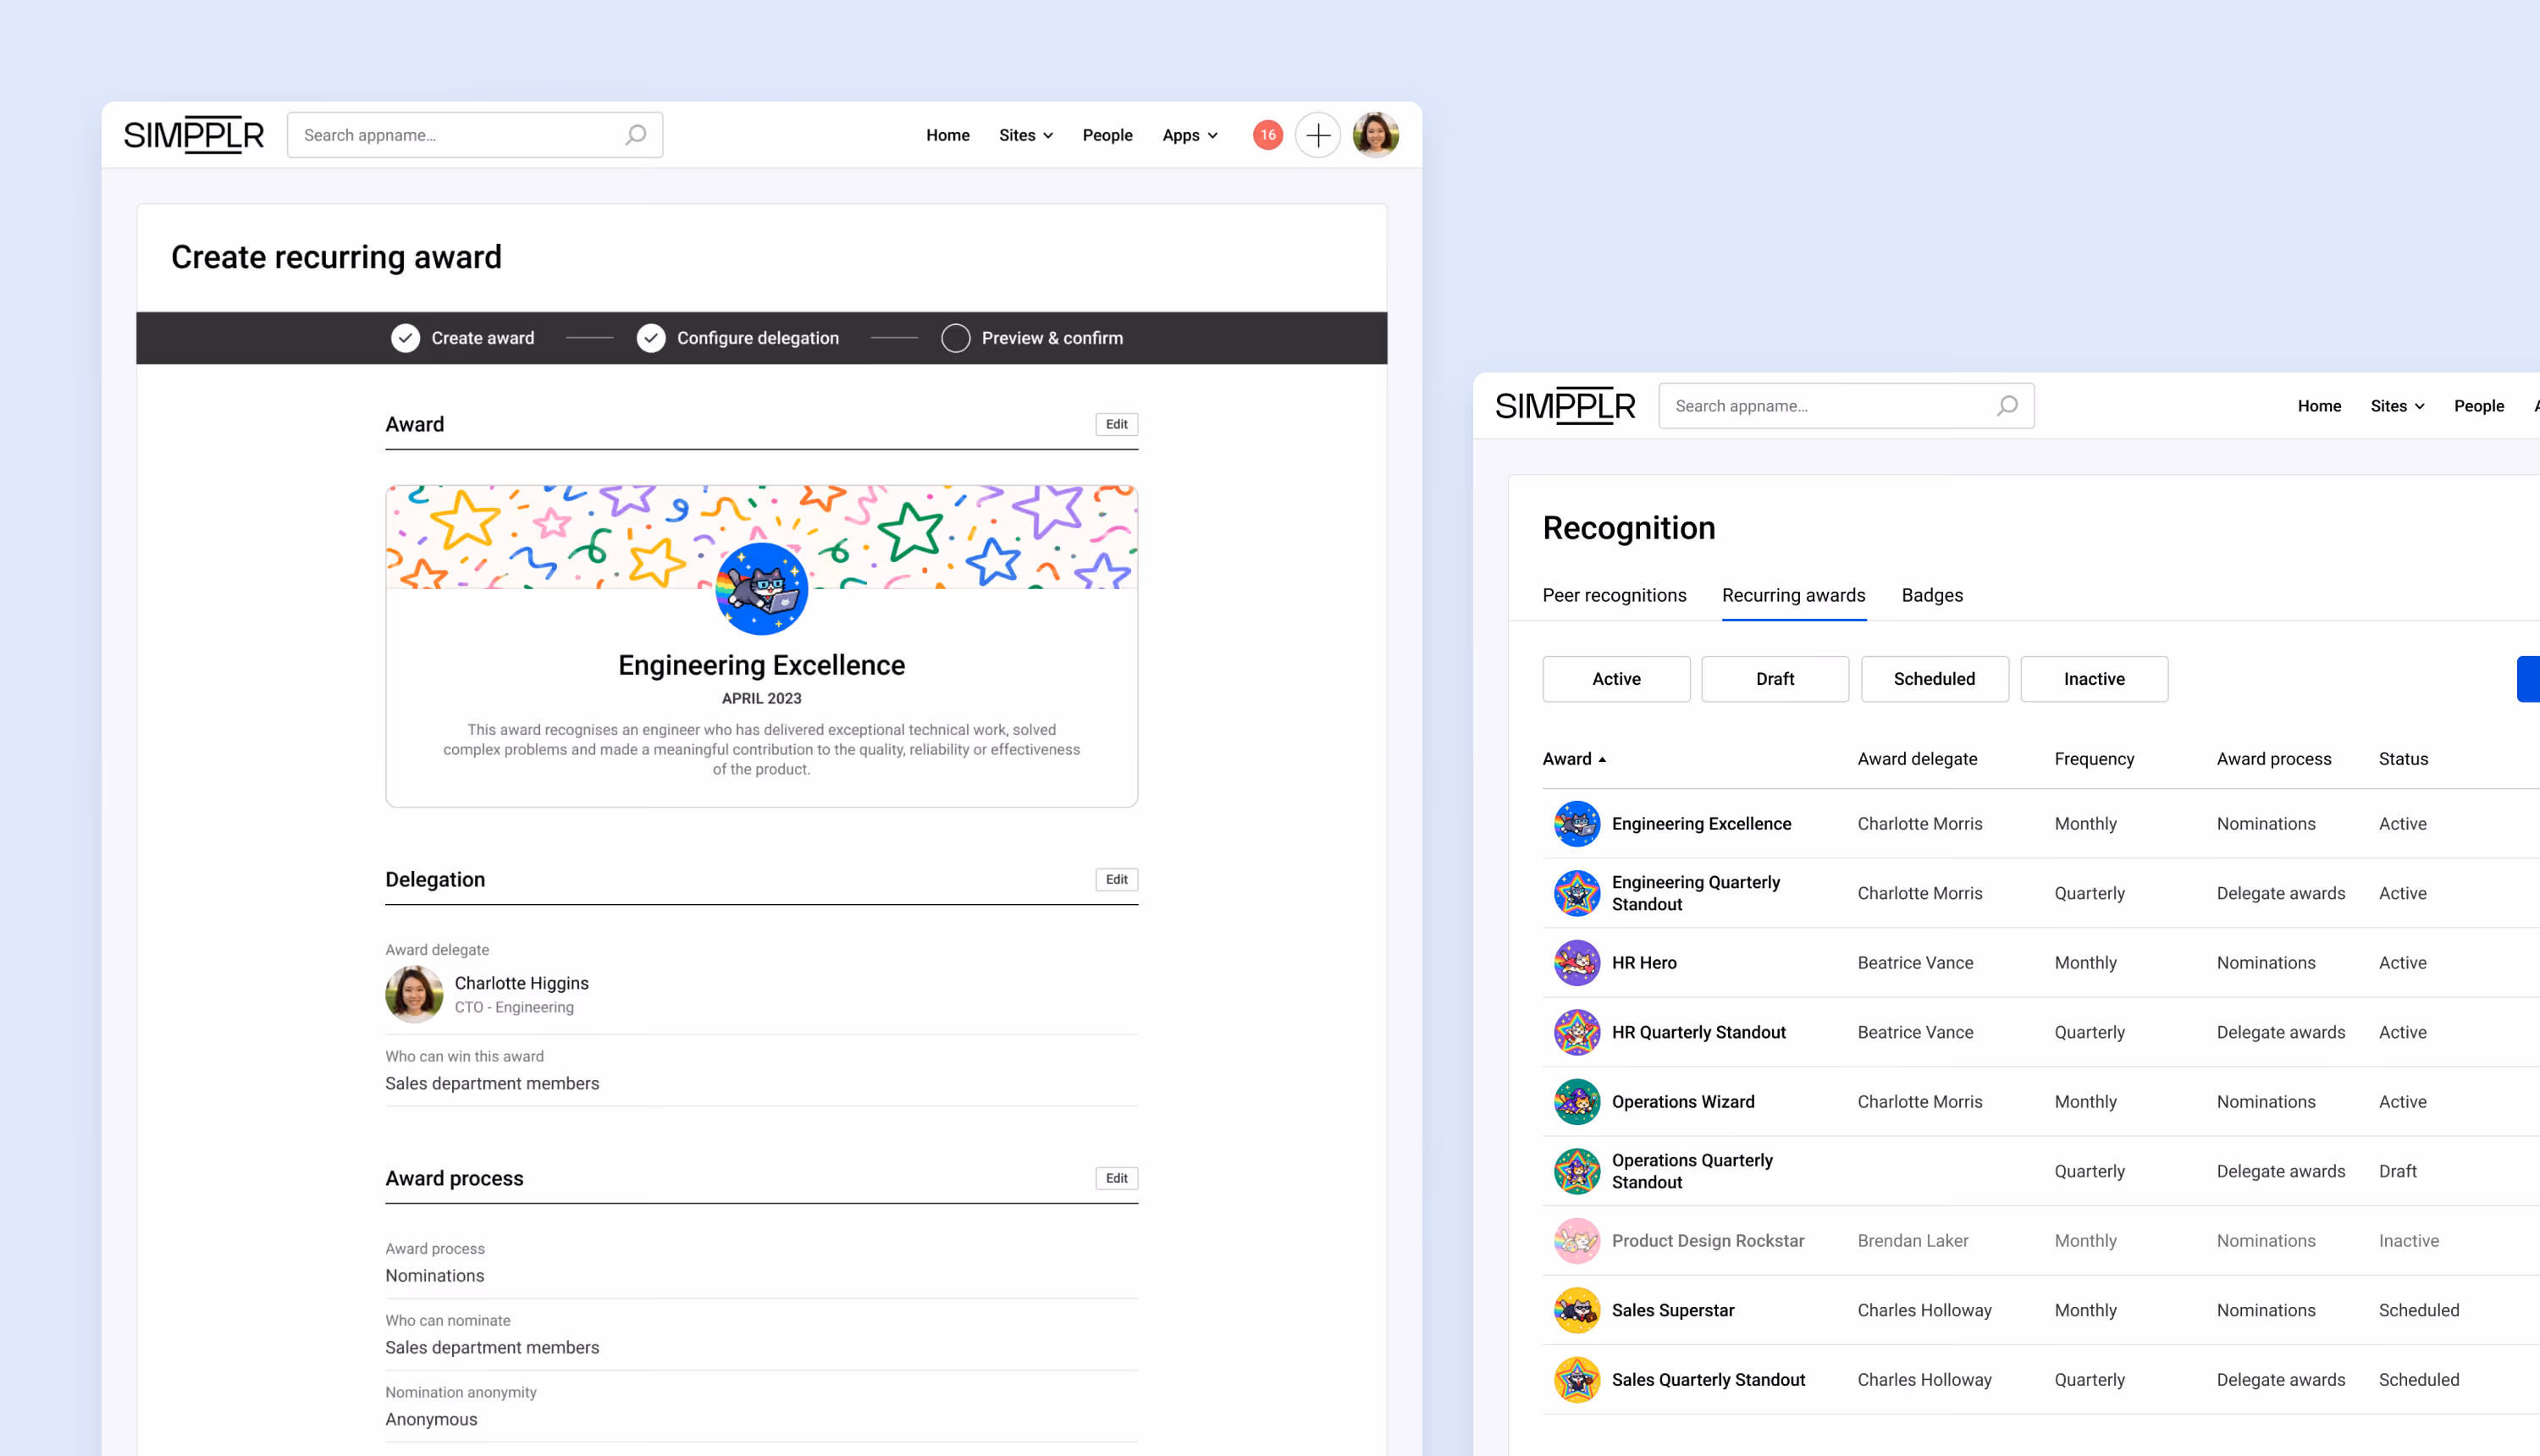Open People in Recognition window
Image resolution: width=2540 pixels, height=1456 pixels.
tap(2479, 406)
